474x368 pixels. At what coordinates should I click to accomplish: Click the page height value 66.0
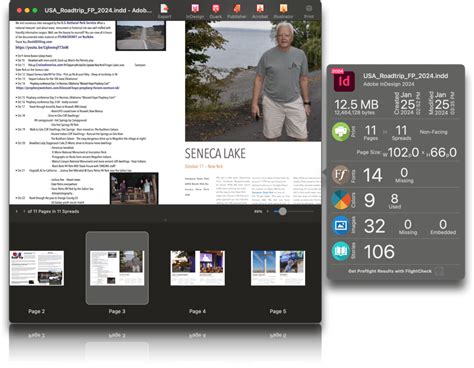tap(443, 153)
